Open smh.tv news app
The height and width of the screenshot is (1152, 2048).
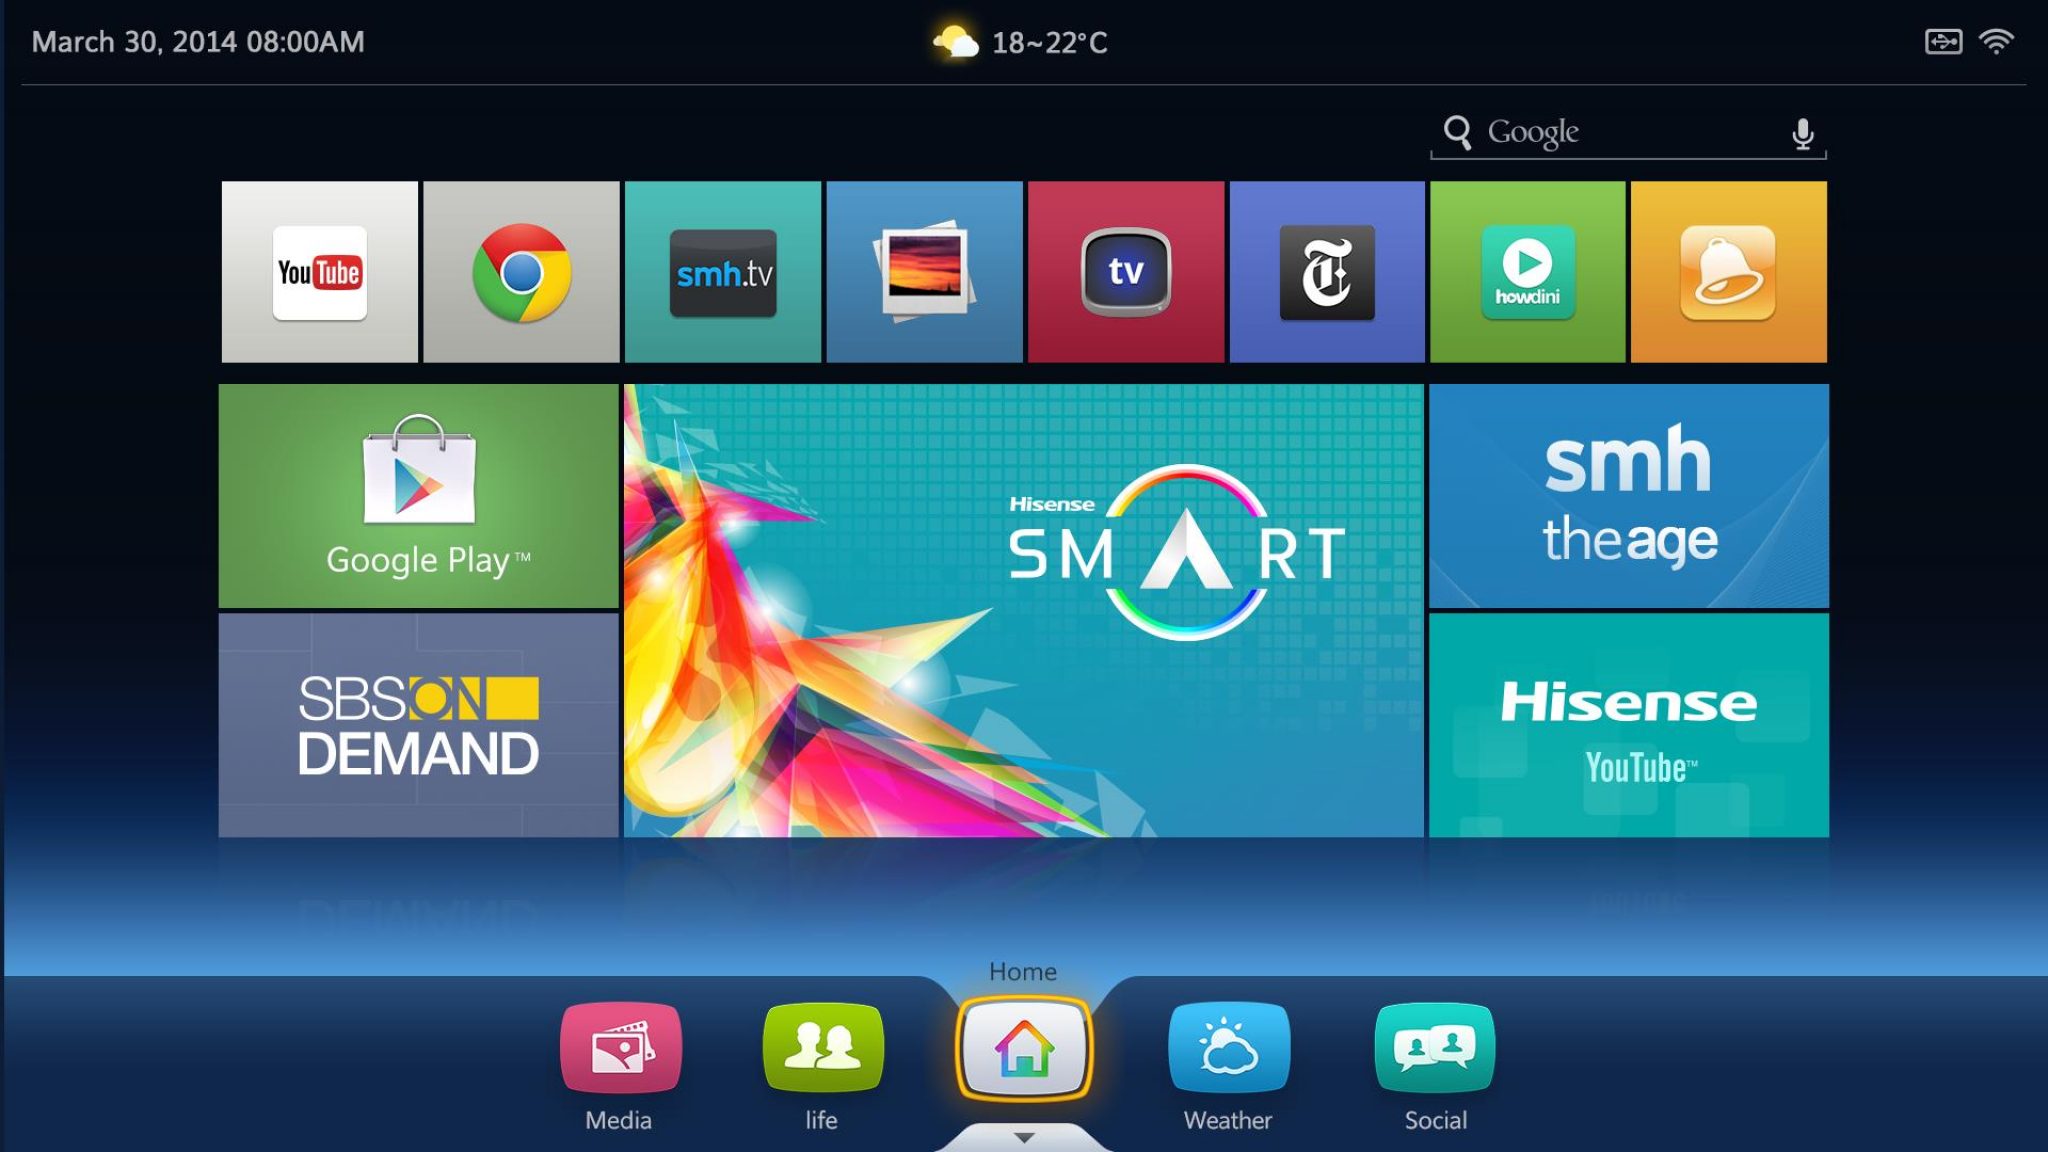coord(722,271)
